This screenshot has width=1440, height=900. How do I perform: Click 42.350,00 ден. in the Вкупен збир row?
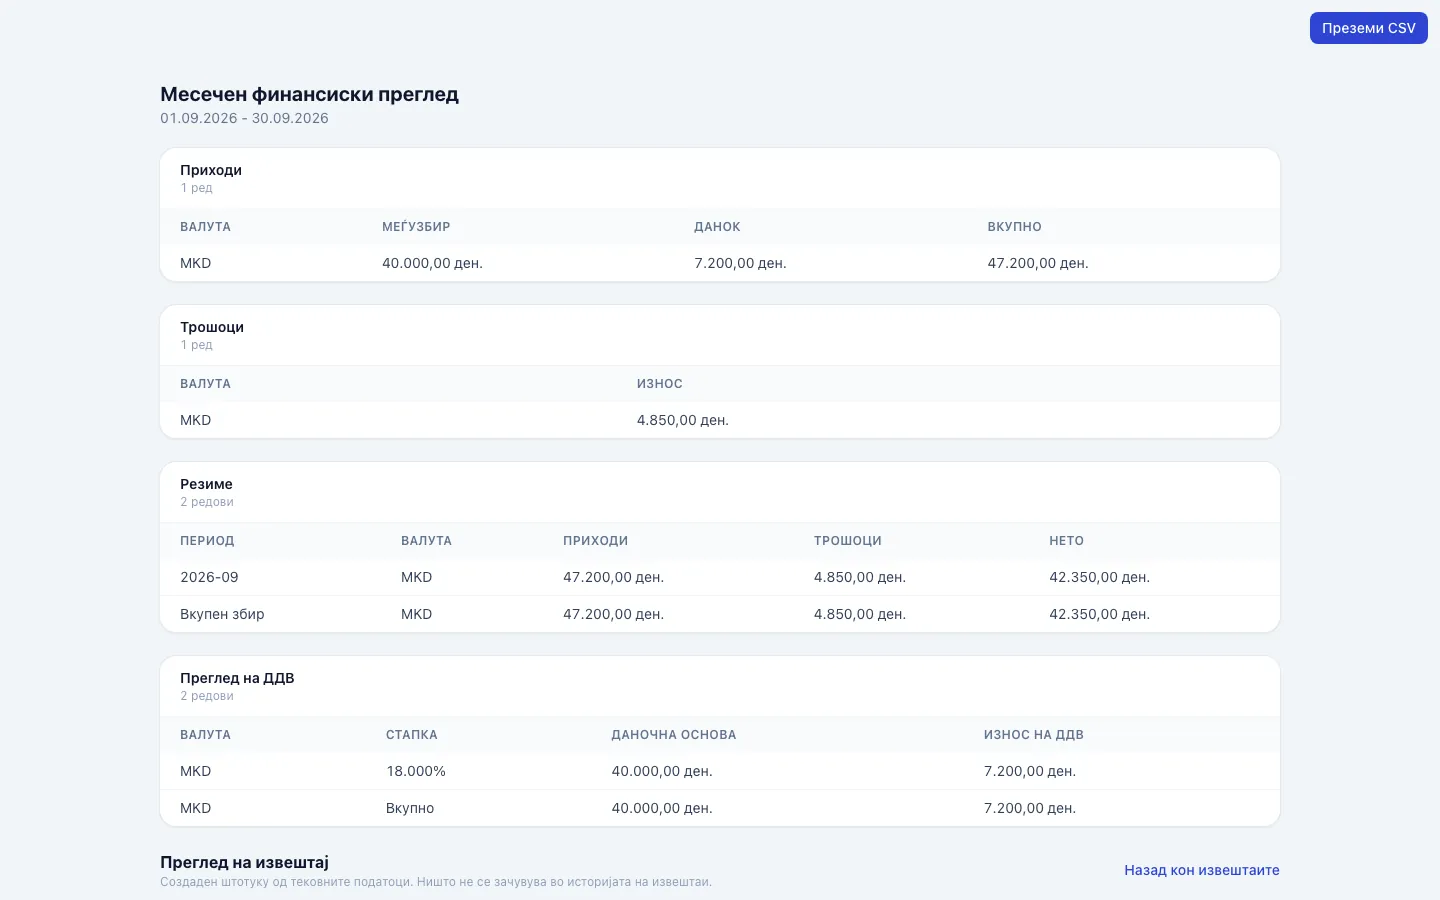pos(1099,614)
